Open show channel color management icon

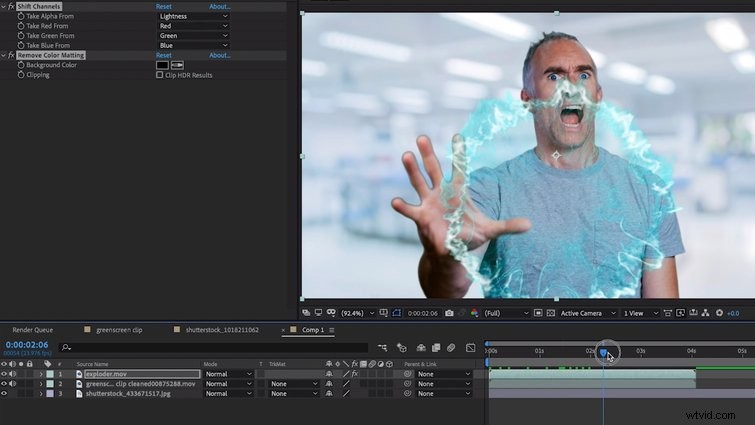coord(474,313)
